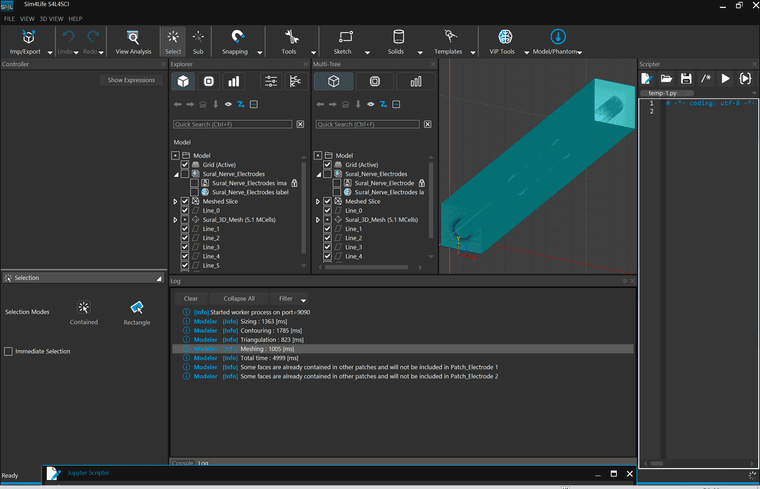Viewport: 760px width, 489px height.
Task: Click the Explorer Quick Search field
Action: pos(232,125)
